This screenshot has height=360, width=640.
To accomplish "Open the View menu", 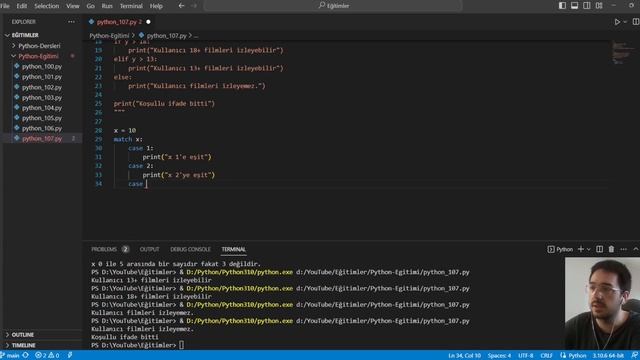I will [73, 6].
